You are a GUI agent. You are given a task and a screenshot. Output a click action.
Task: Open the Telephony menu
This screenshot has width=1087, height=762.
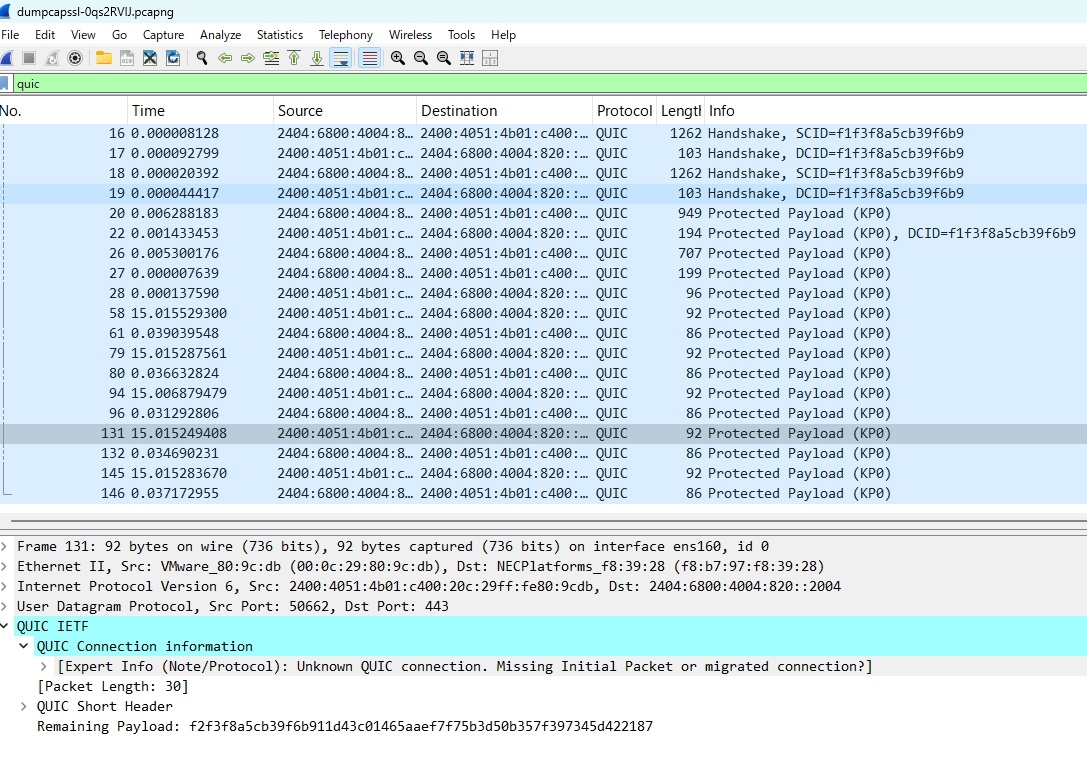click(x=346, y=35)
